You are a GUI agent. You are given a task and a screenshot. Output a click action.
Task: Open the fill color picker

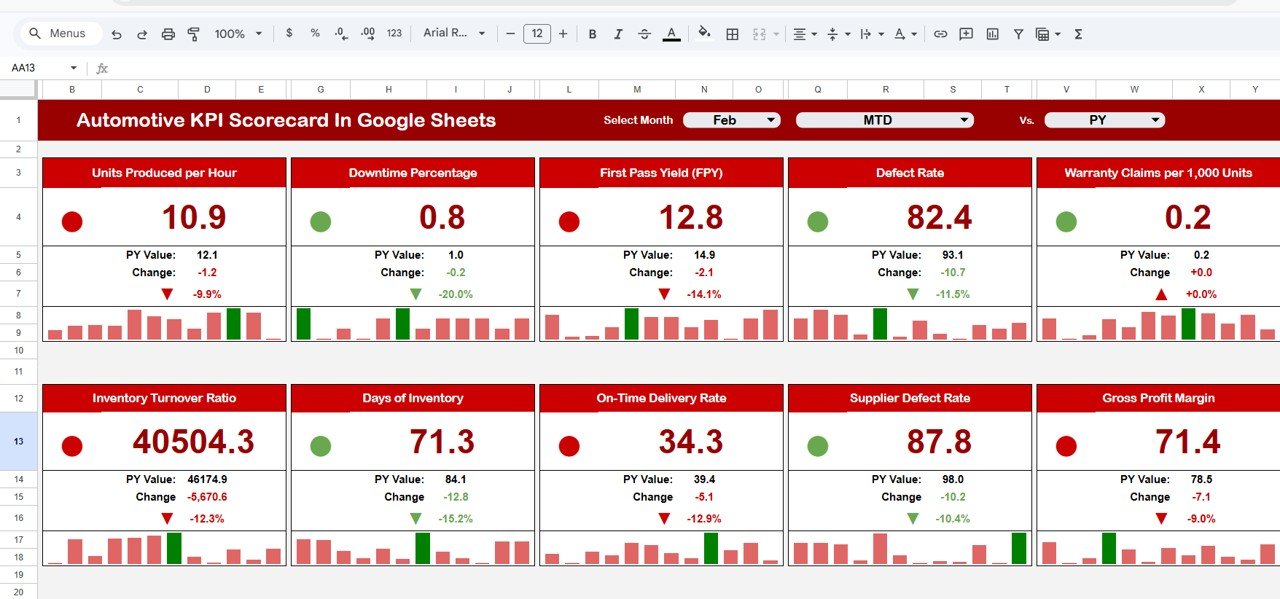point(704,33)
